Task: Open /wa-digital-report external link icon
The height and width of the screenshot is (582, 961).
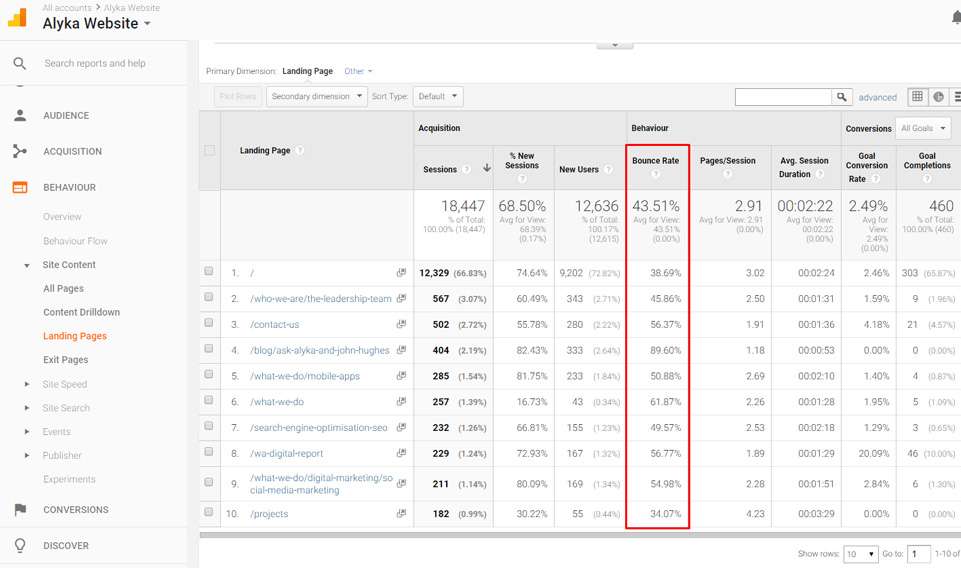Action: click(x=401, y=453)
